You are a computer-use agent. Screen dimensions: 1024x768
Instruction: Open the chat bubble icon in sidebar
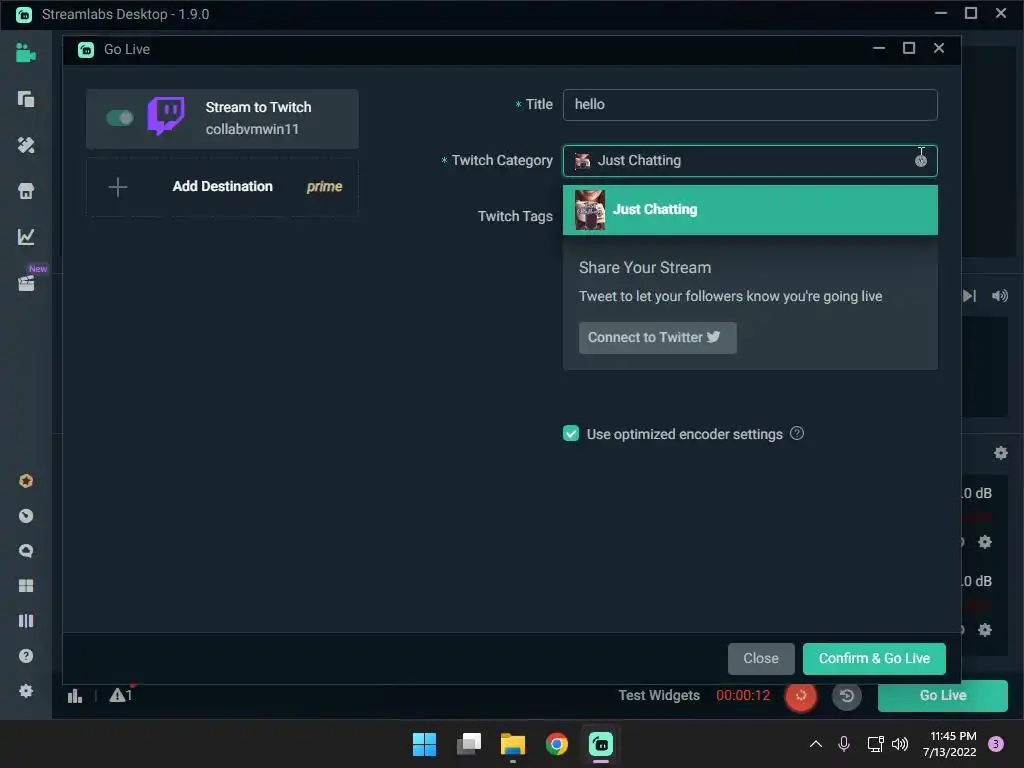25,551
